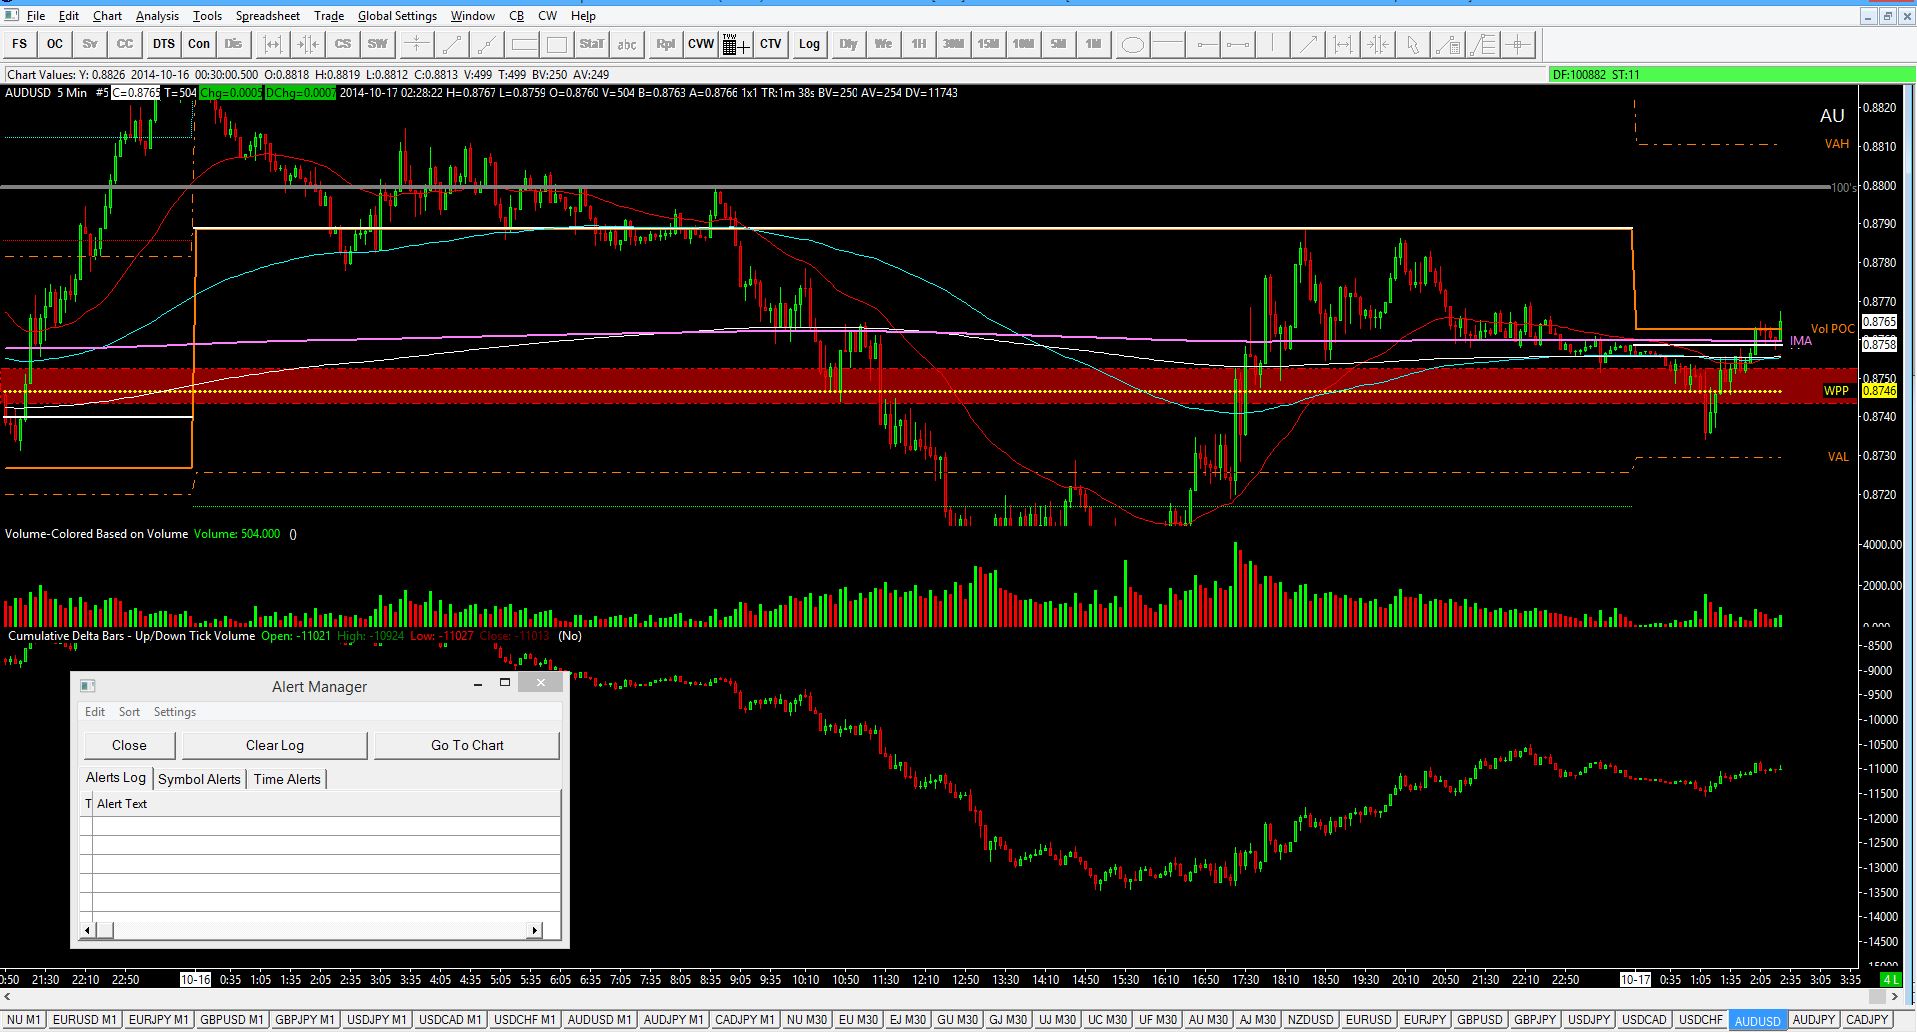This screenshot has height=1033, width=1917.
Task: Click the CTV toolbar button
Action: click(x=771, y=44)
